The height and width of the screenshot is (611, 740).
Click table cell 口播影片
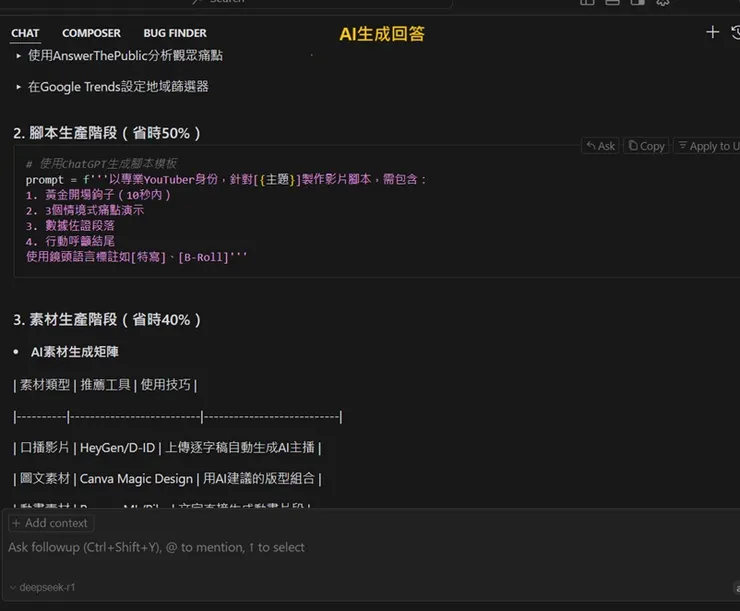tap(45, 448)
